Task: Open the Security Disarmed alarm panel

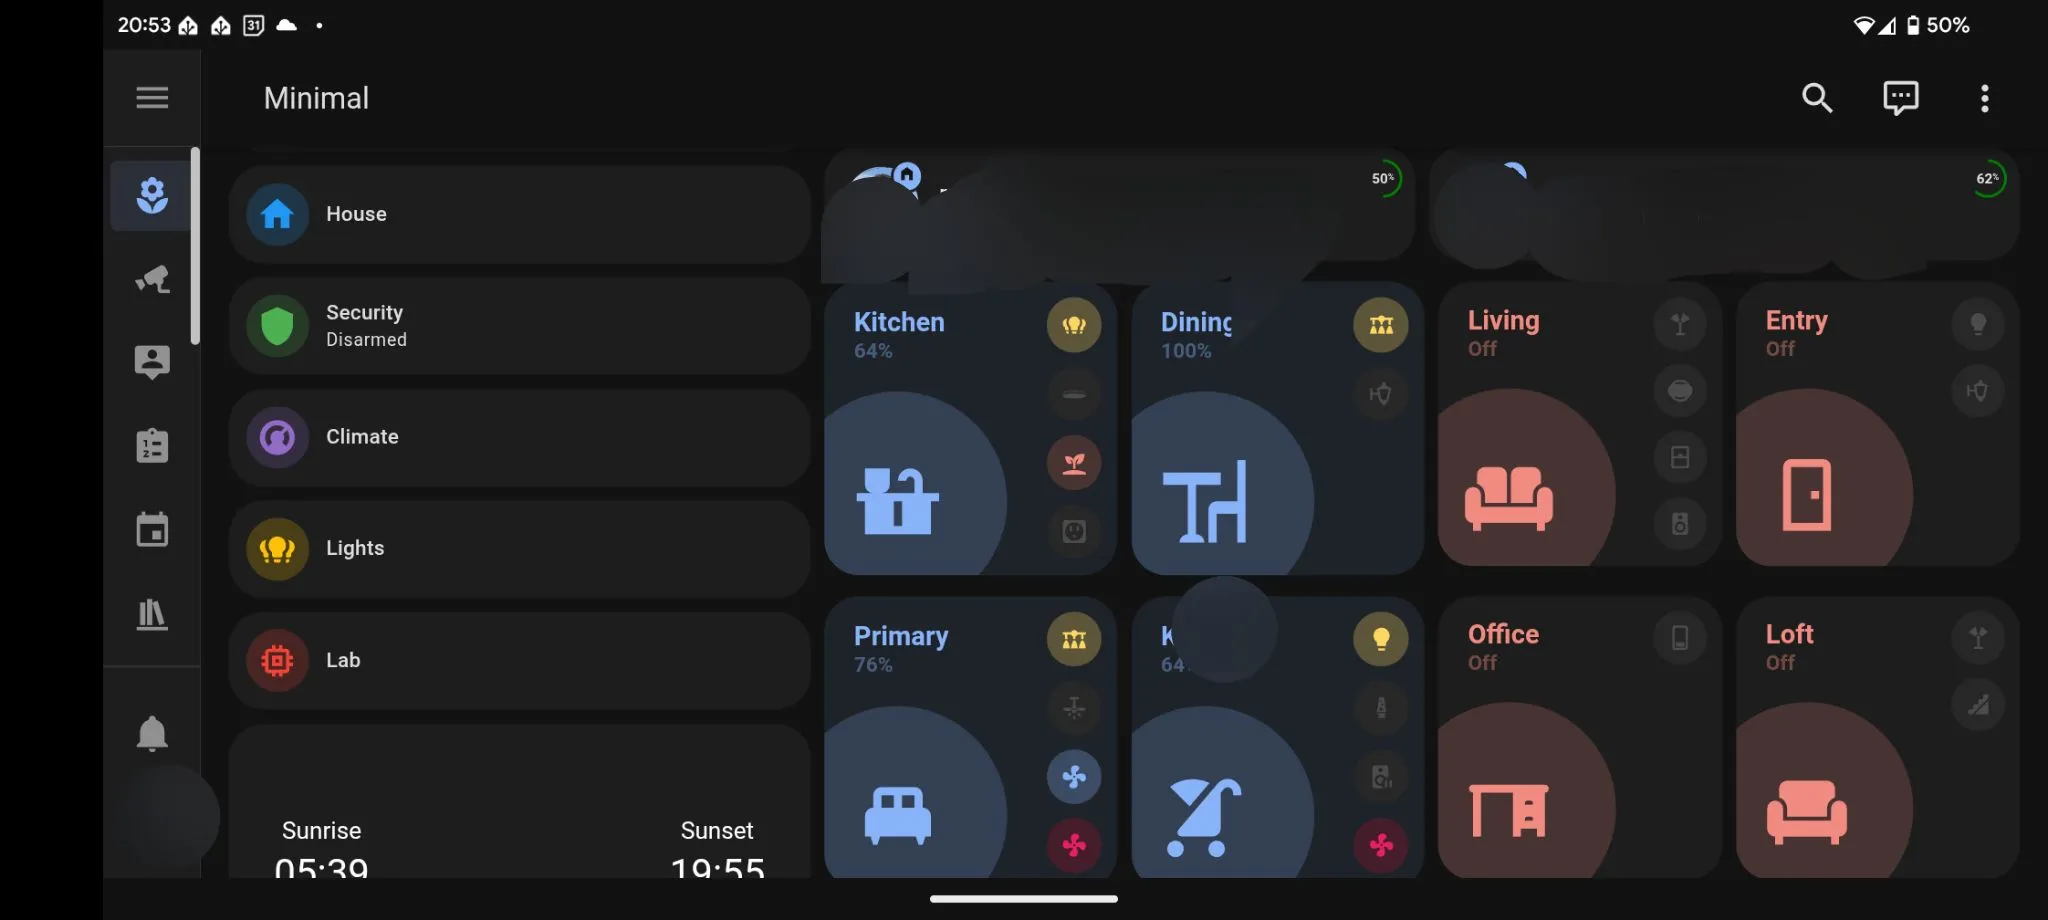Action: [x=519, y=326]
